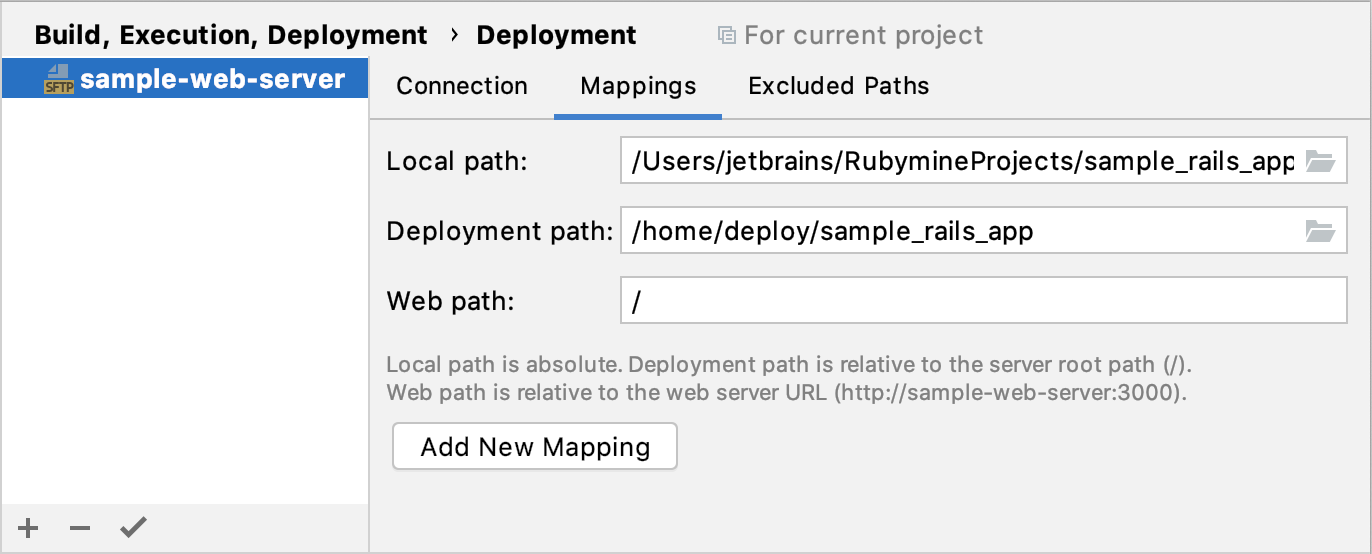Click 'Build, Execution, Deployment' breadcrumb
Image resolution: width=1372 pixels, height=554 pixels.
pyautogui.click(x=231, y=35)
